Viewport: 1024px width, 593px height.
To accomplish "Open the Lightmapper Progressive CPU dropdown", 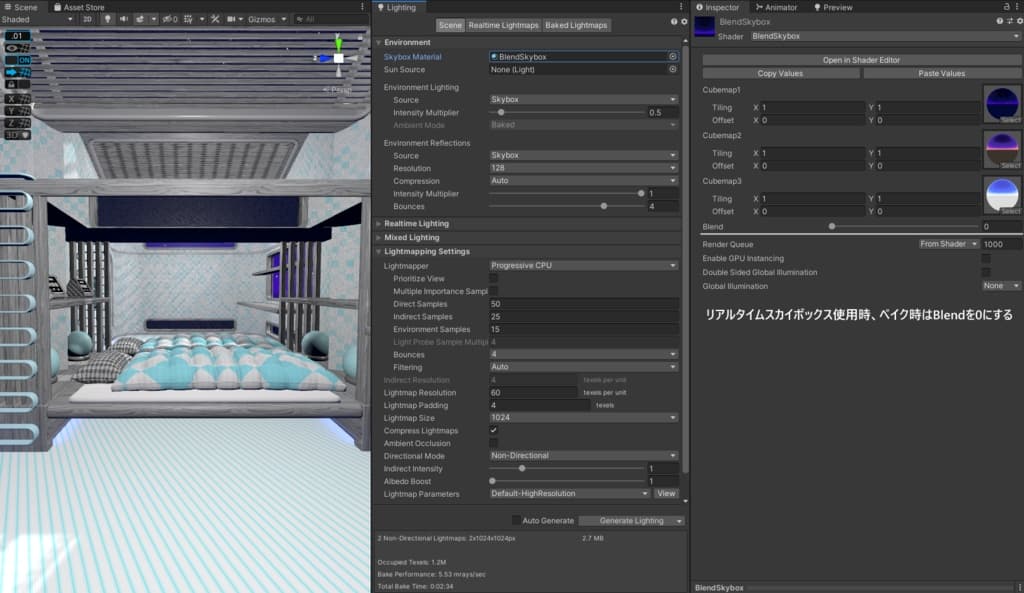I will click(583, 265).
